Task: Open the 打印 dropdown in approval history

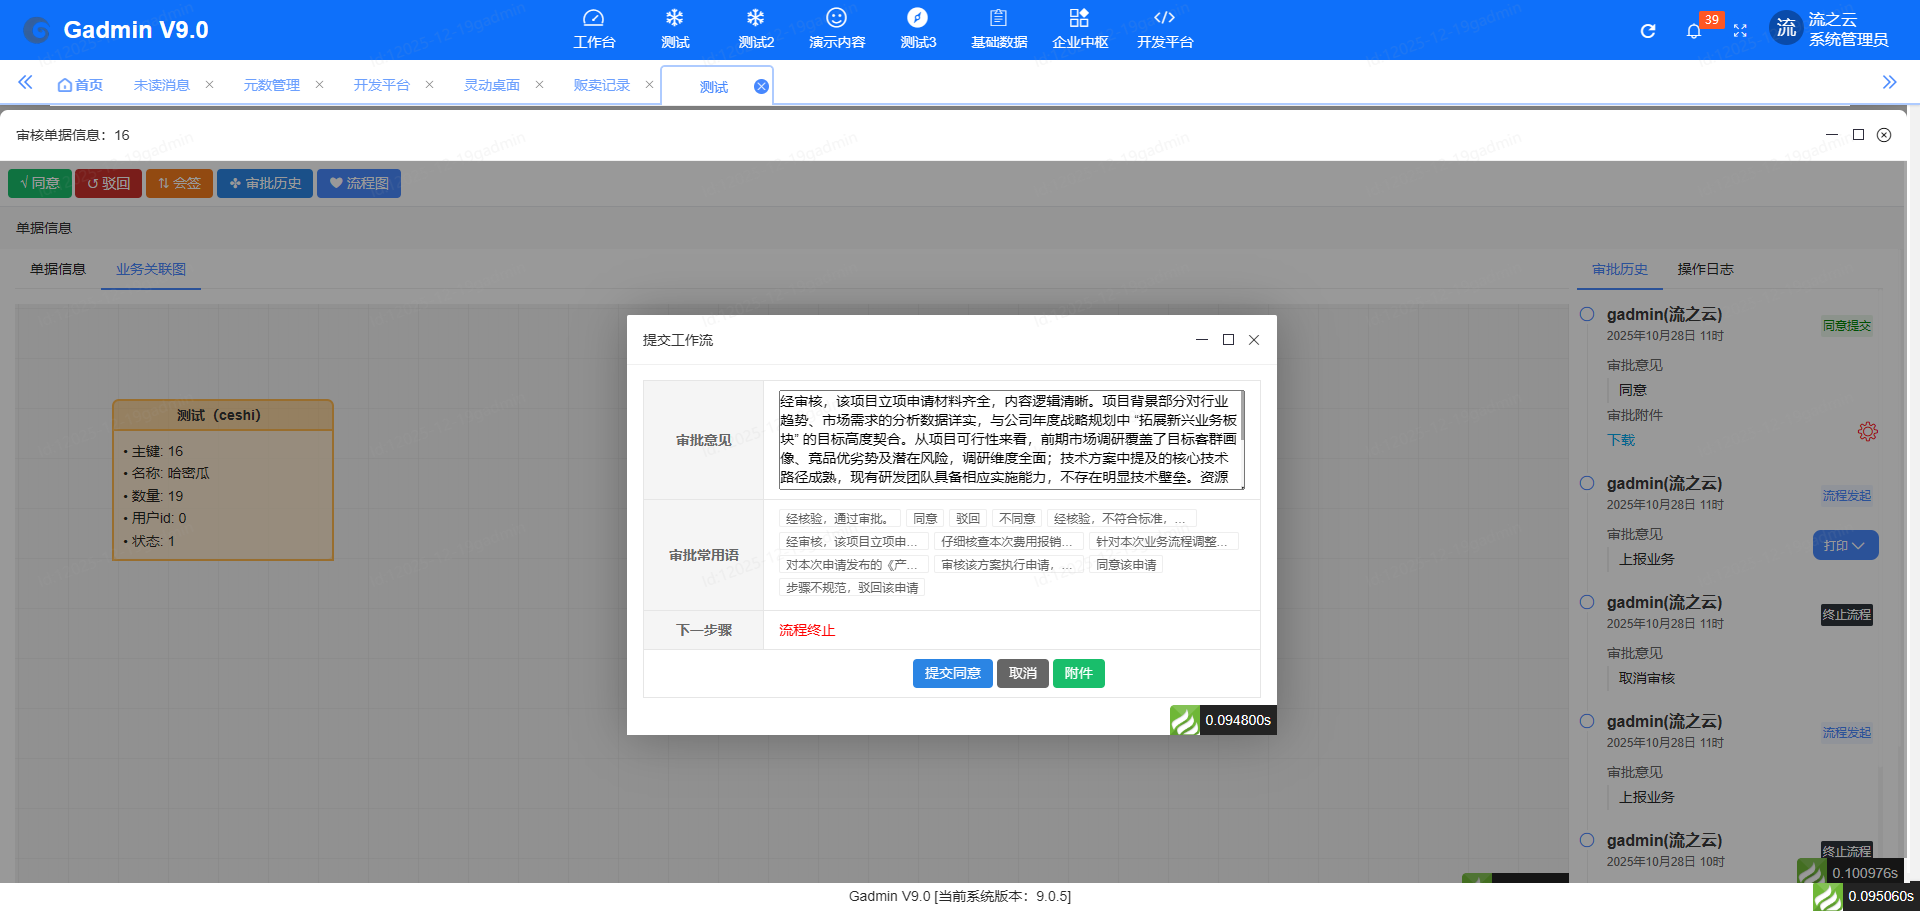Action: click(x=1844, y=545)
